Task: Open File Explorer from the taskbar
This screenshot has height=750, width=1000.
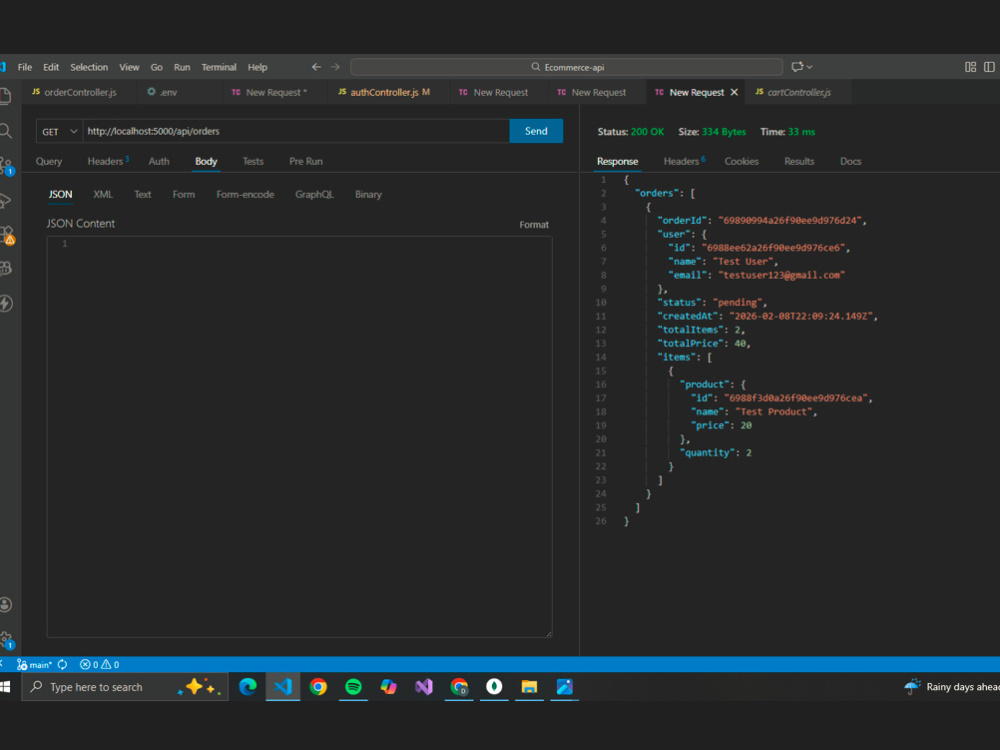Action: [529, 687]
